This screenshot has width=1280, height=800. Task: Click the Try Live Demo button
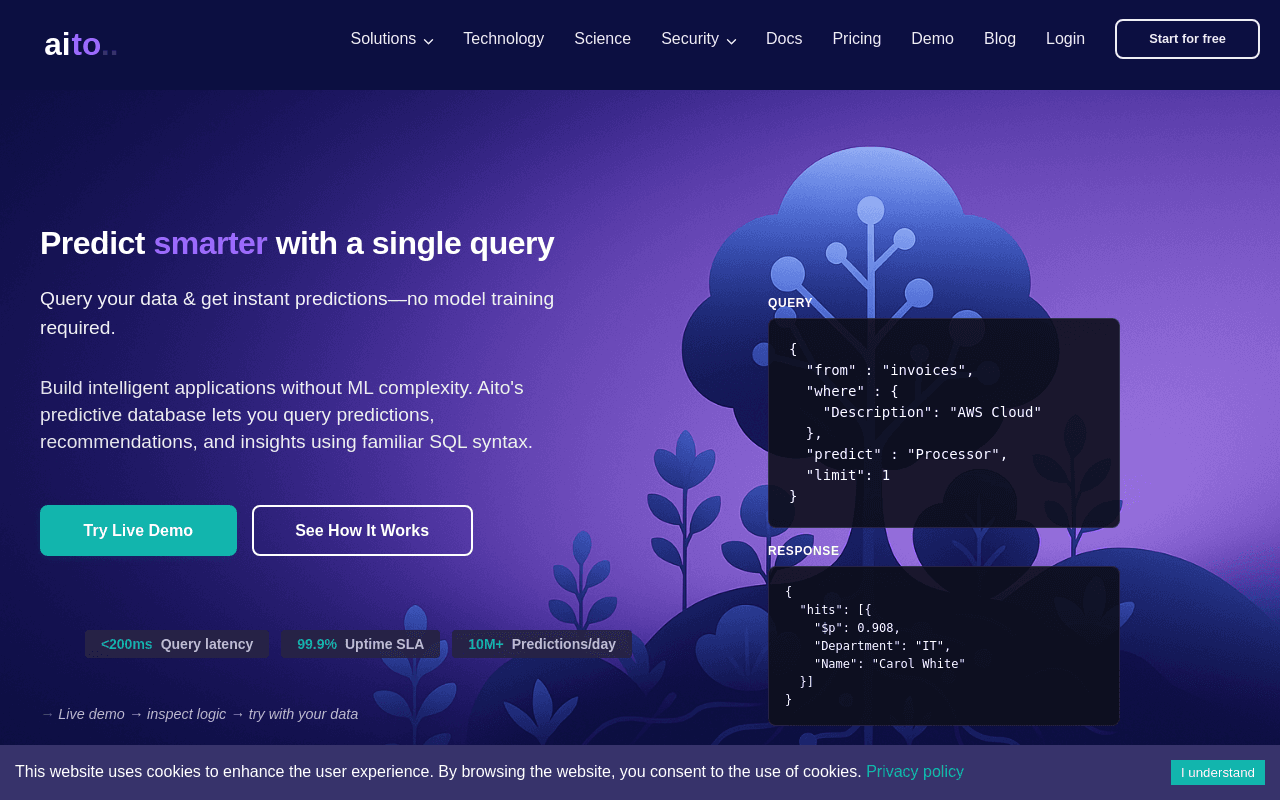tap(138, 530)
